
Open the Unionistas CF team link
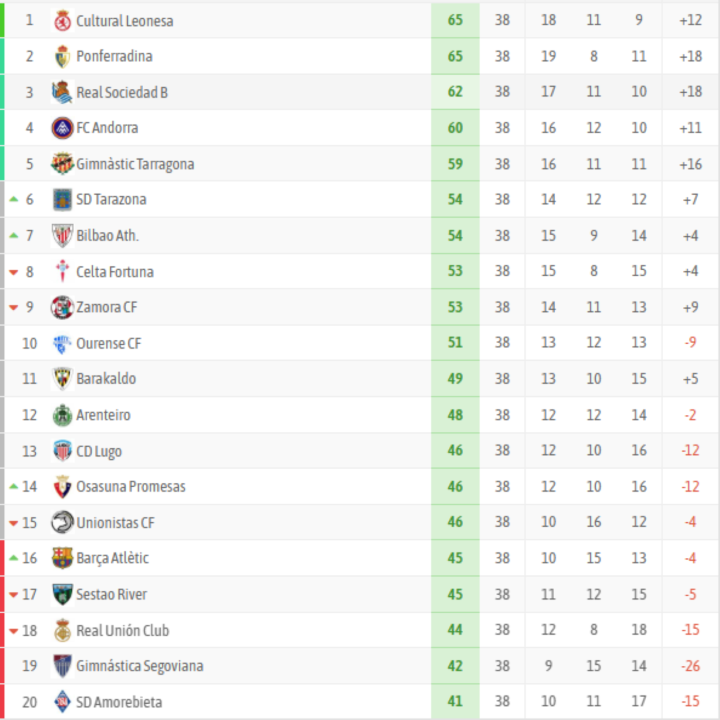115,523
